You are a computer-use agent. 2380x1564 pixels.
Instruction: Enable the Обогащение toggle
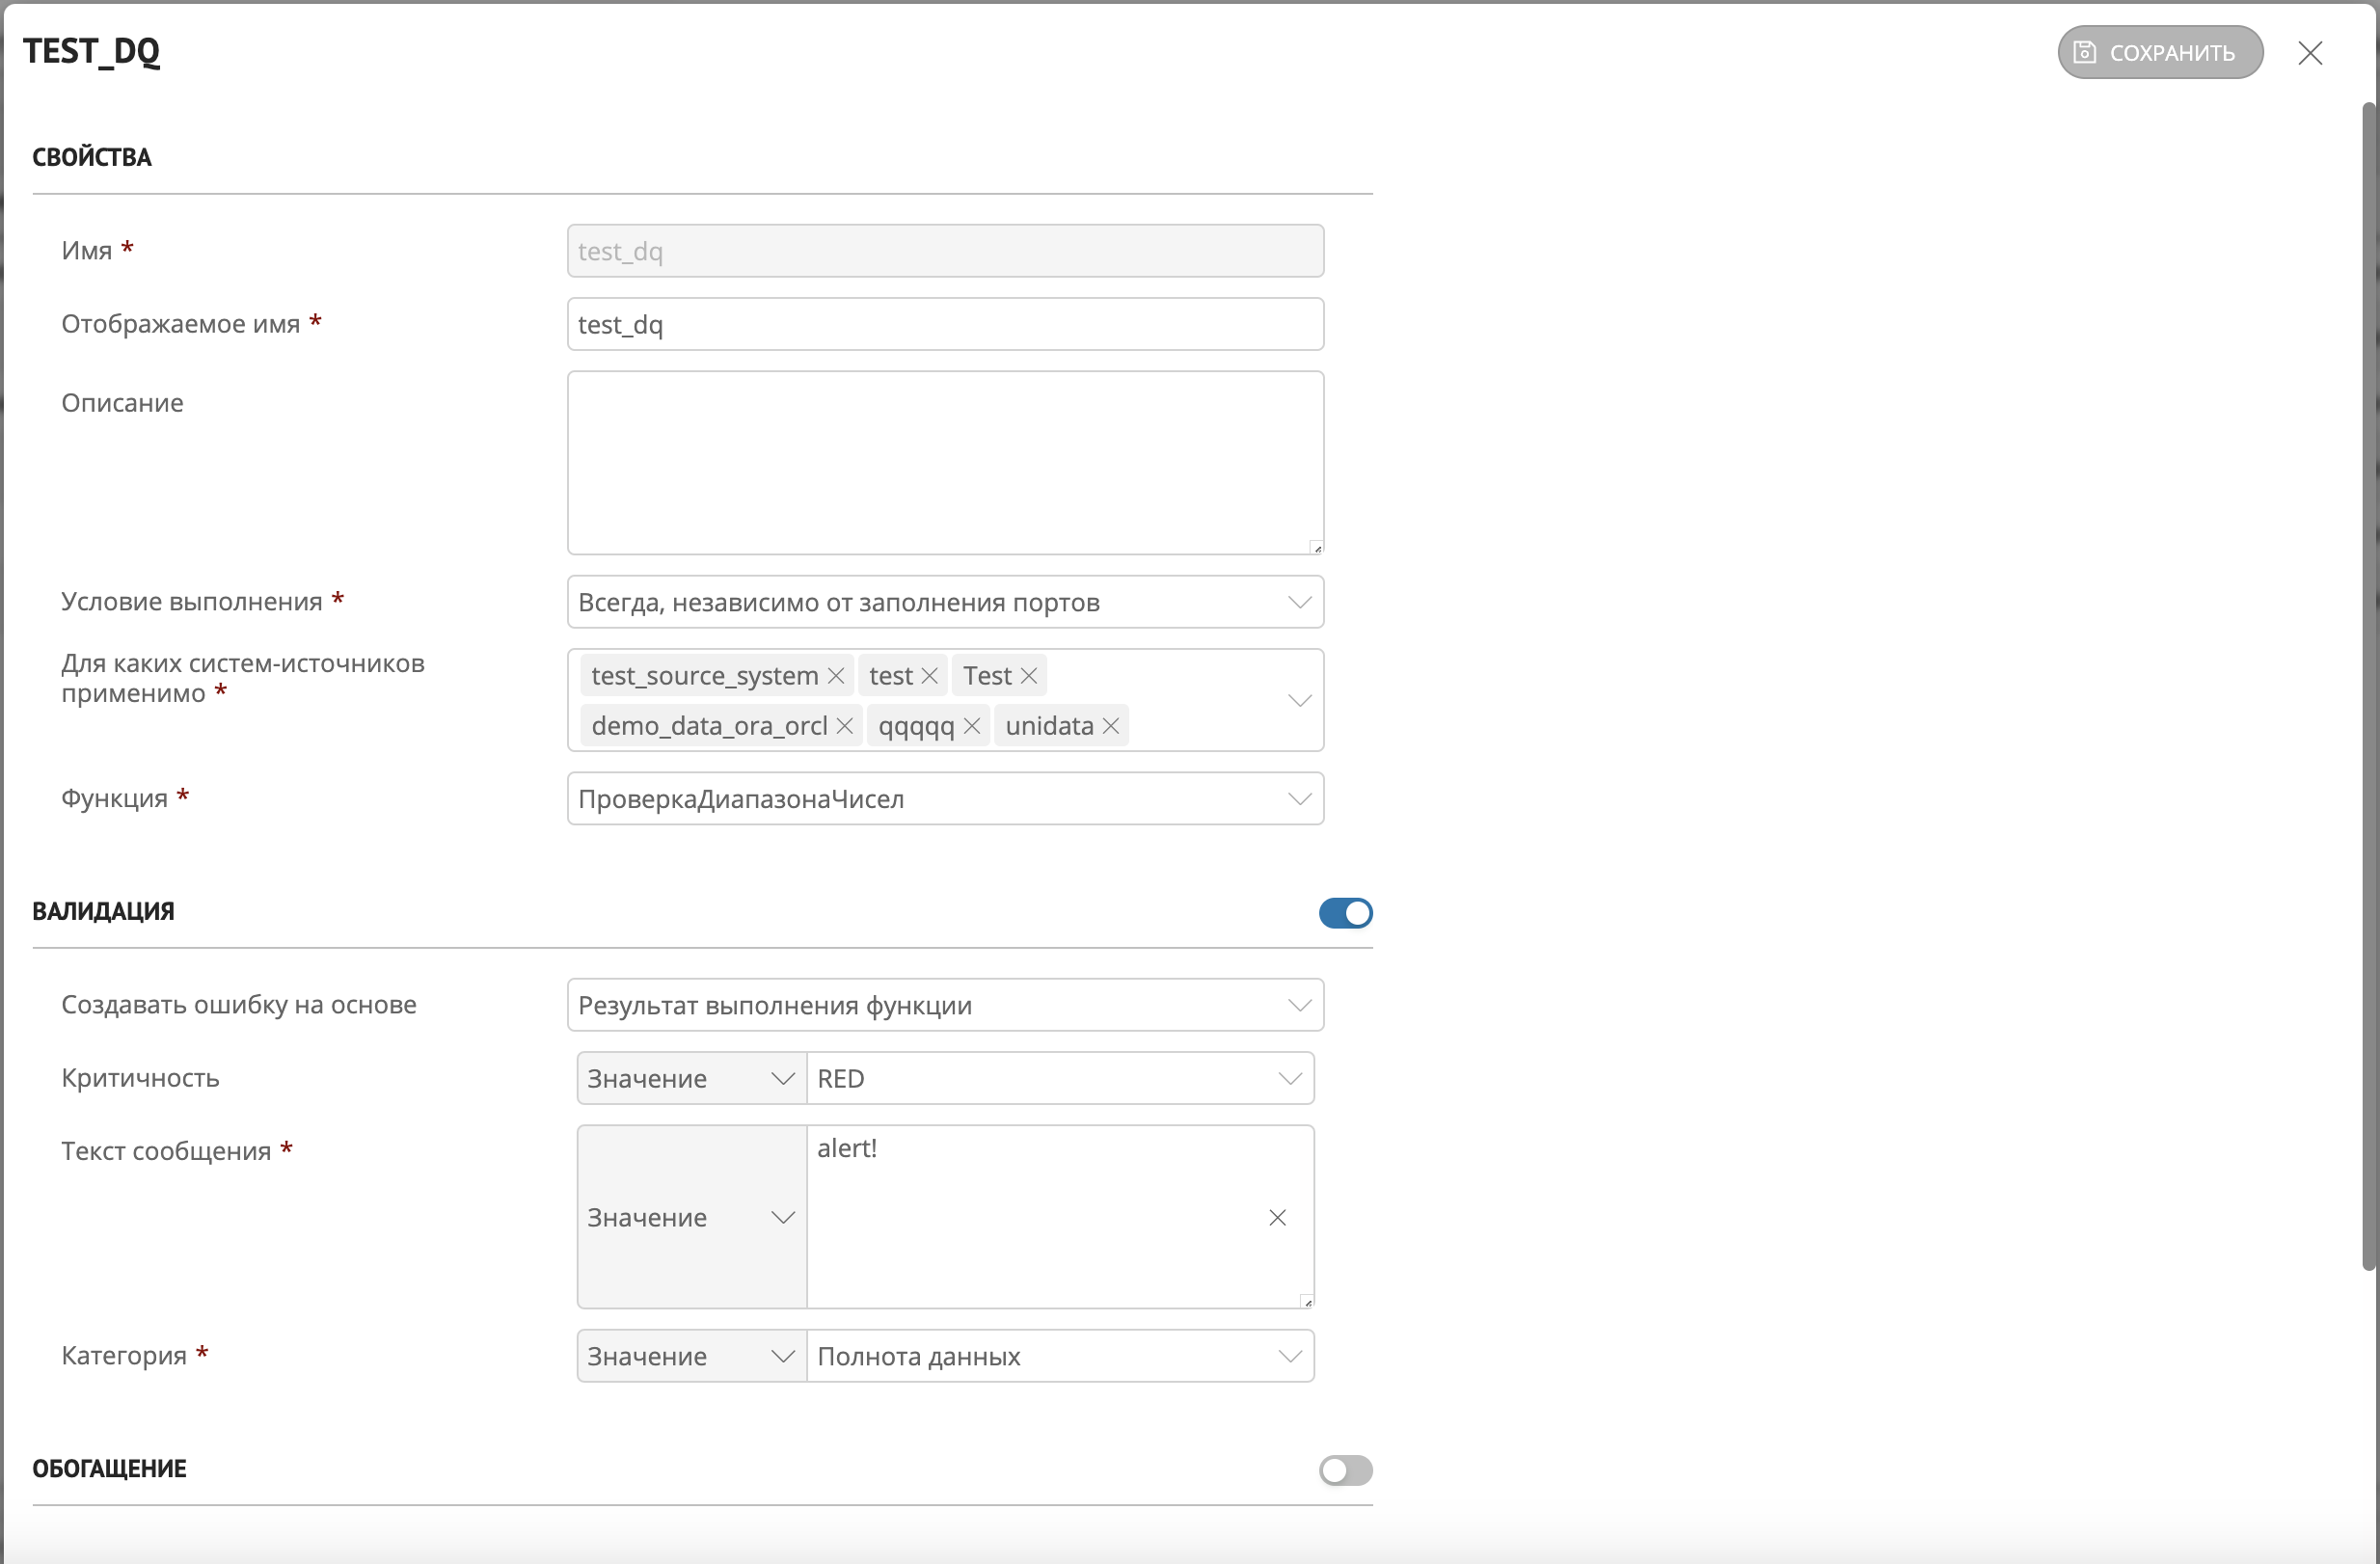click(1345, 1470)
